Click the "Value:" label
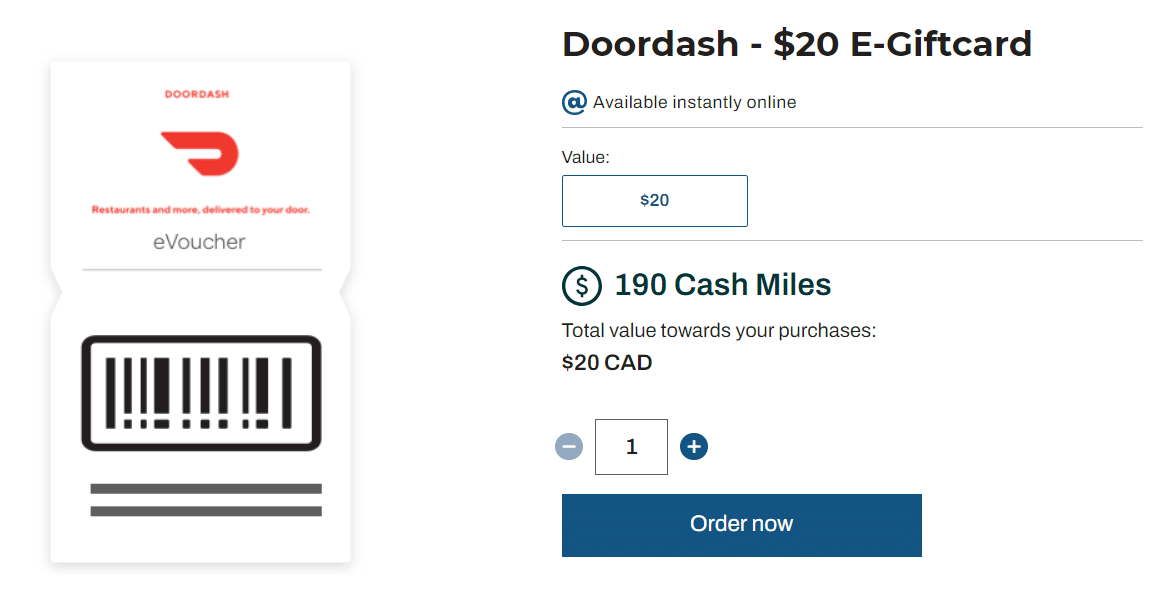Image resolution: width=1173 pixels, height=597 pixels. point(586,157)
